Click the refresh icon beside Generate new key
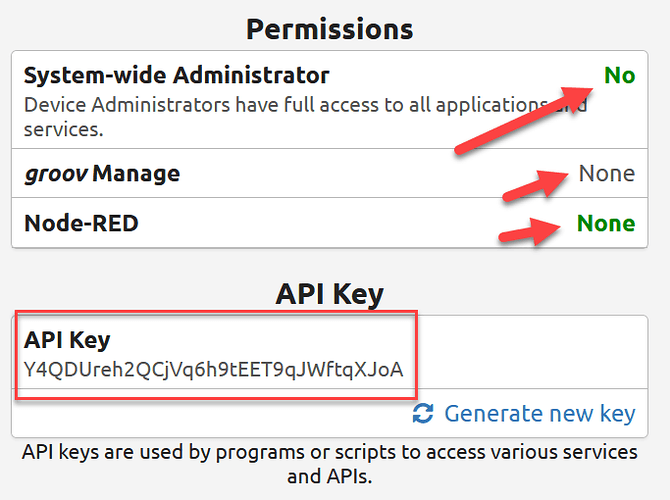Image resolution: width=670 pixels, height=500 pixels. (x=423, y=413)
